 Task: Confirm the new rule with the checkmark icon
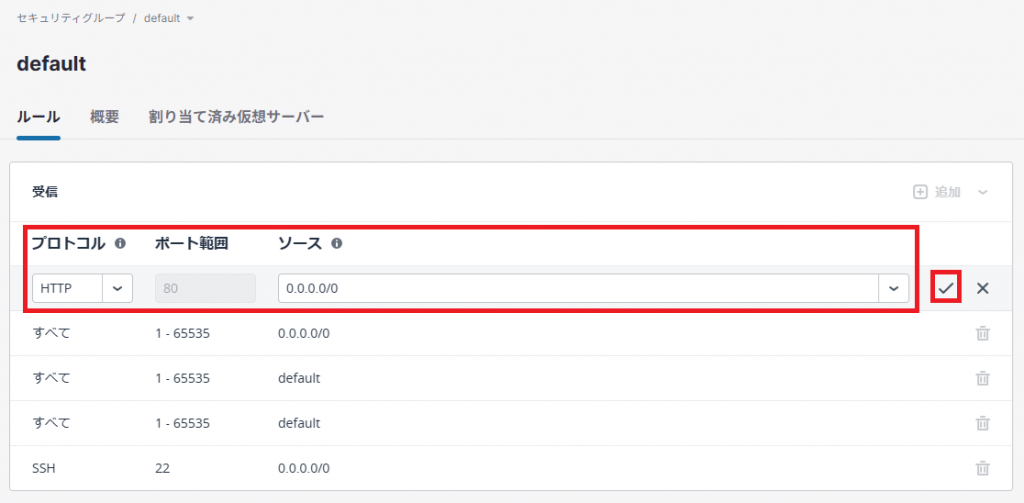click(946, 288)
